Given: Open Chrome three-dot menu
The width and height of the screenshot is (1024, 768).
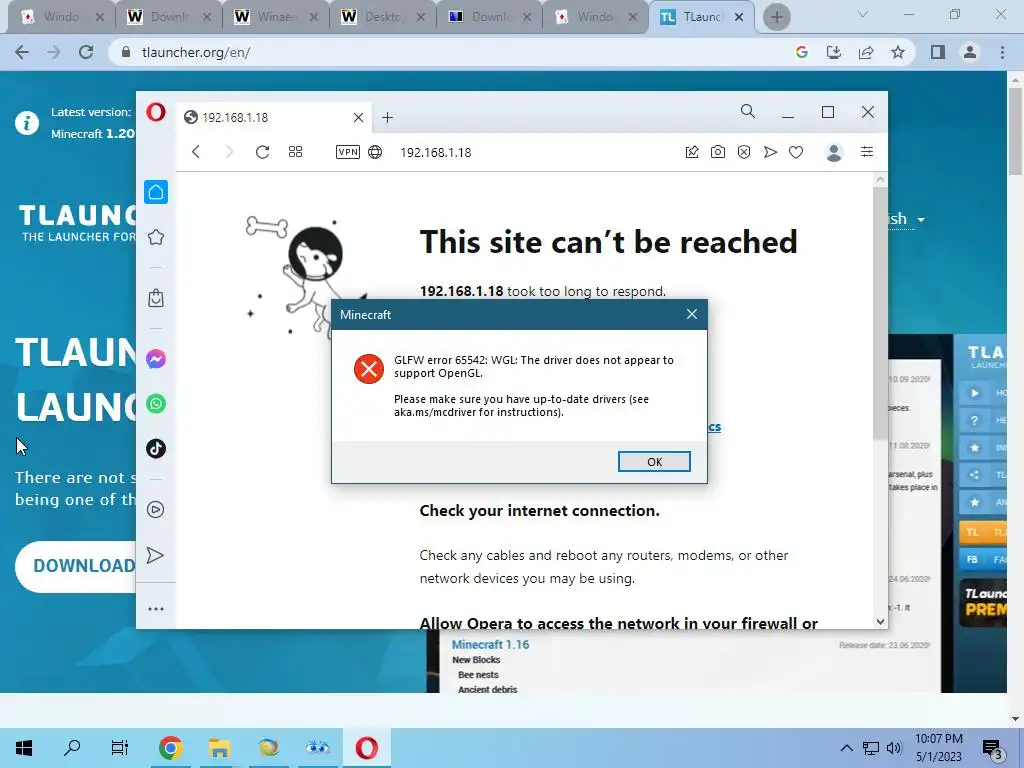Looking at the screenshot, I should coord(1002,52).
